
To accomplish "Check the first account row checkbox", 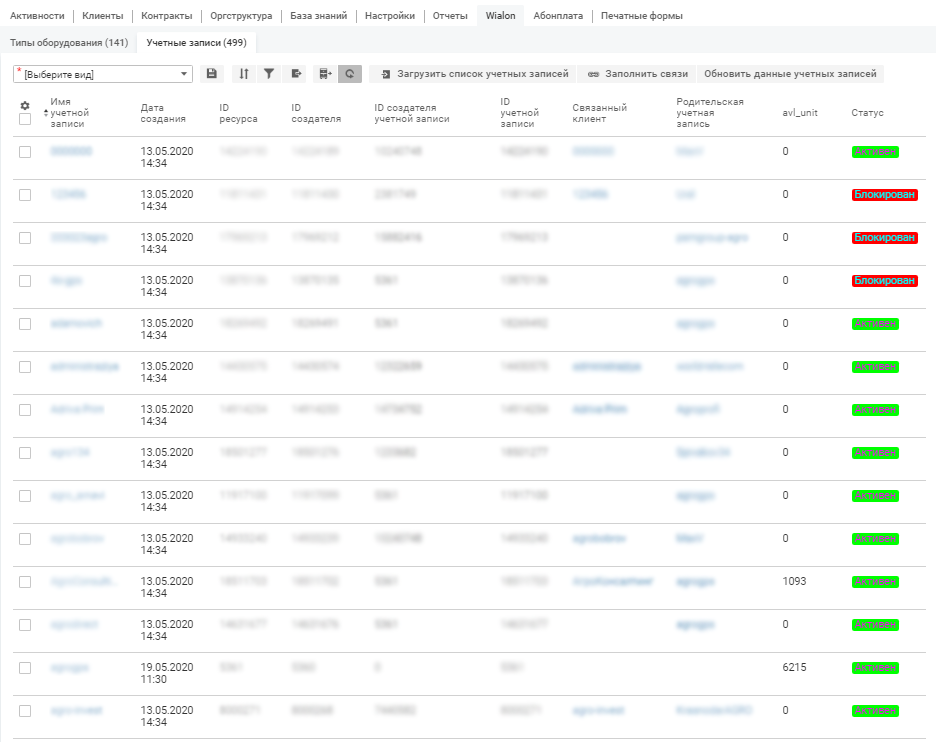I will click(25, 152).
